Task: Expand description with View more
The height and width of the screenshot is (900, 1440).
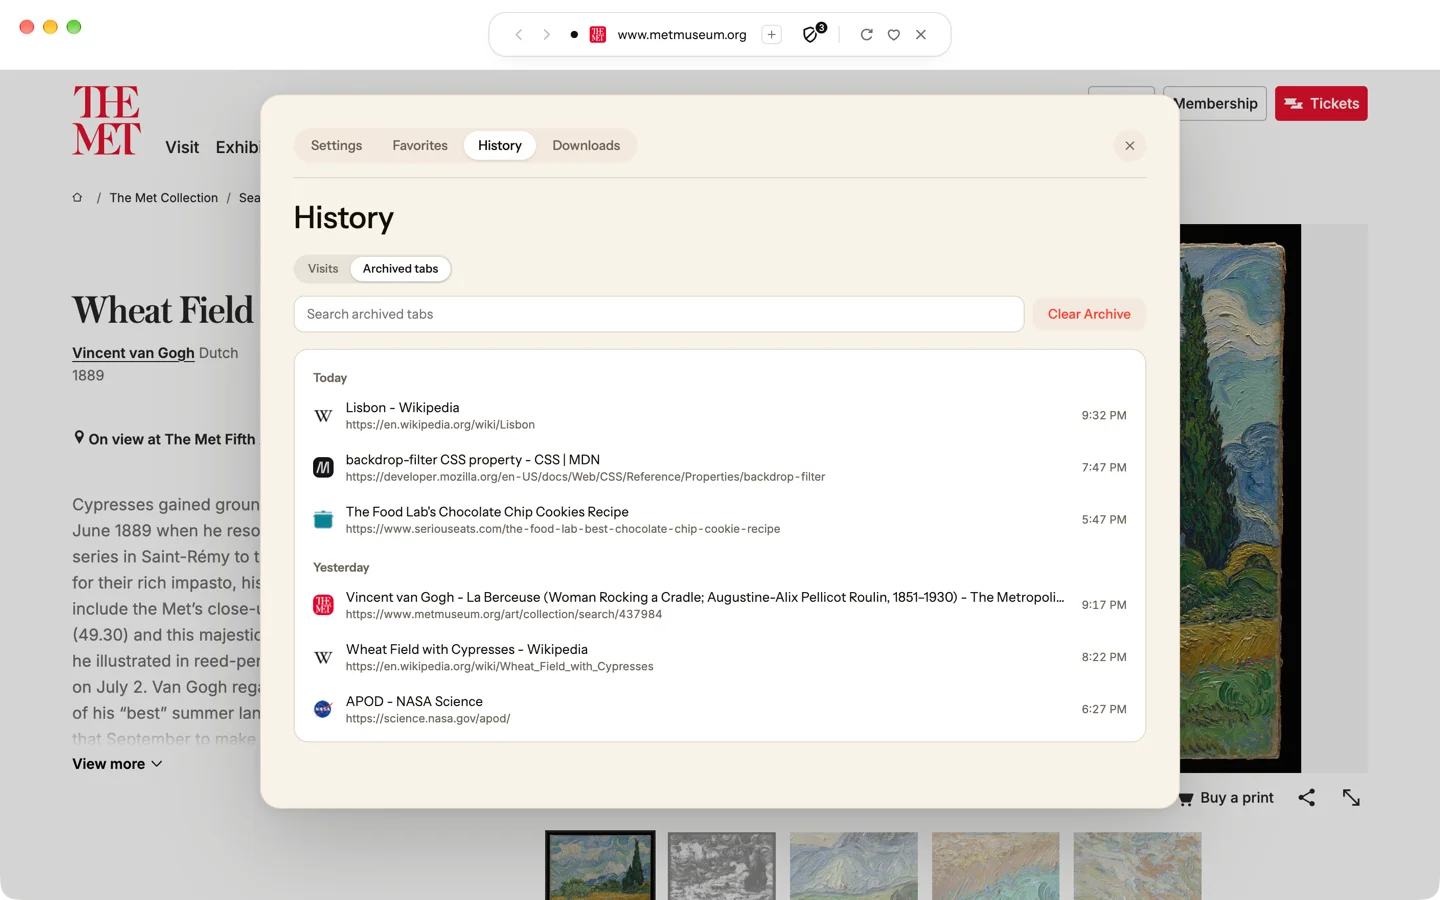Action: point(117,764)
